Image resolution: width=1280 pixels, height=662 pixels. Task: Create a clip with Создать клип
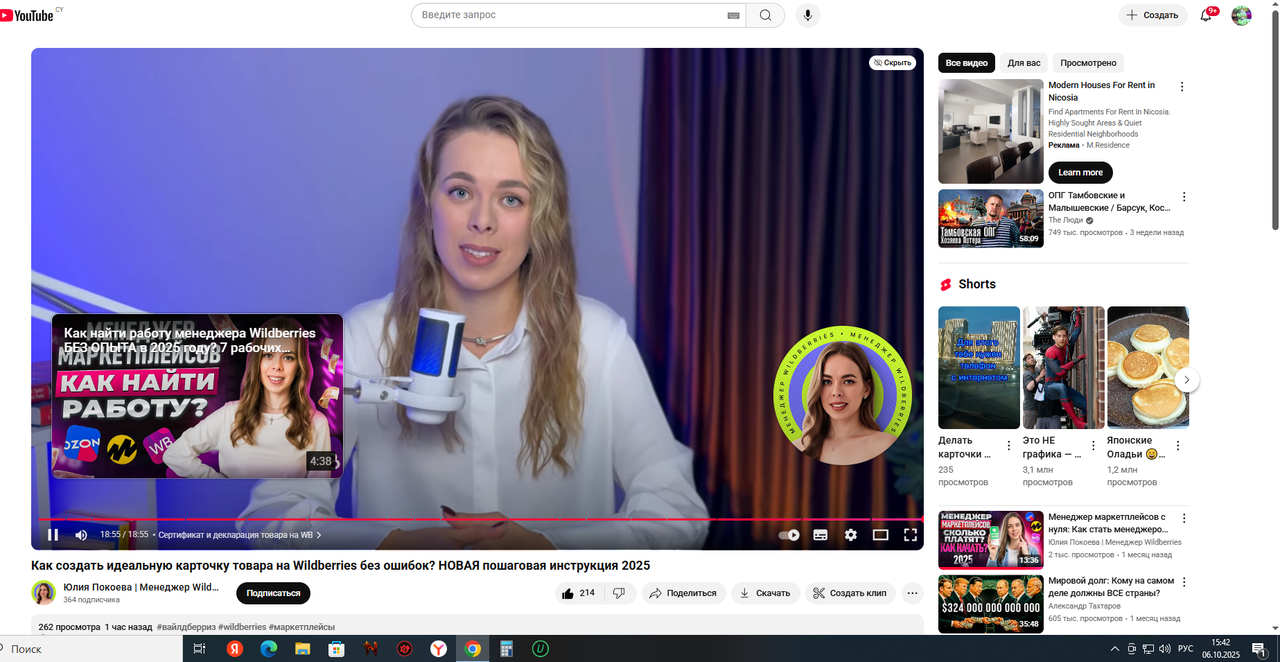(850, 593)
